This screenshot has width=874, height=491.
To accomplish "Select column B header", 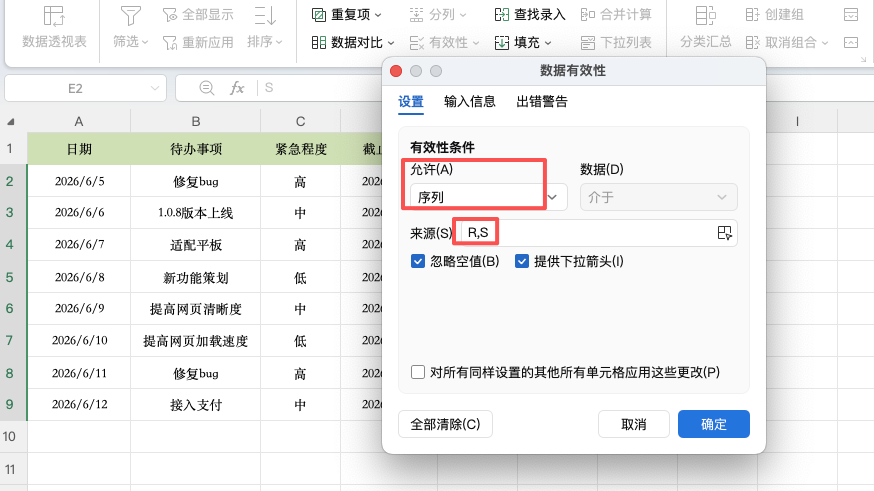I will coord(196,121).
